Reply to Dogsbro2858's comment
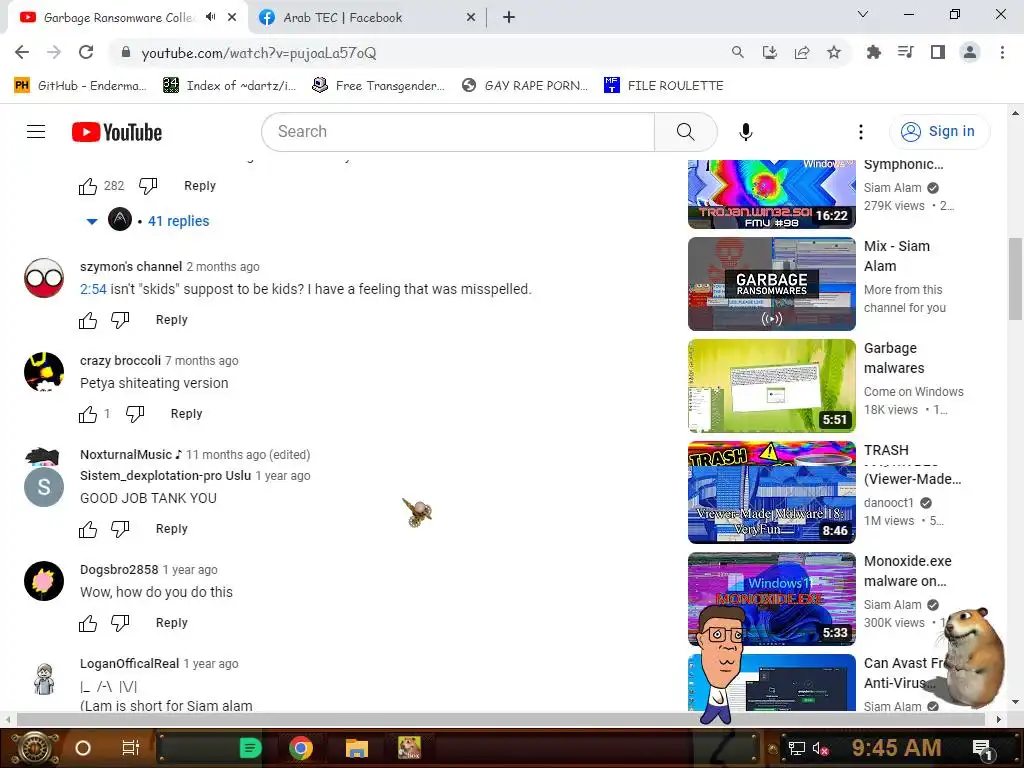This screenshot has height=768, width=1024. (172, 623)
